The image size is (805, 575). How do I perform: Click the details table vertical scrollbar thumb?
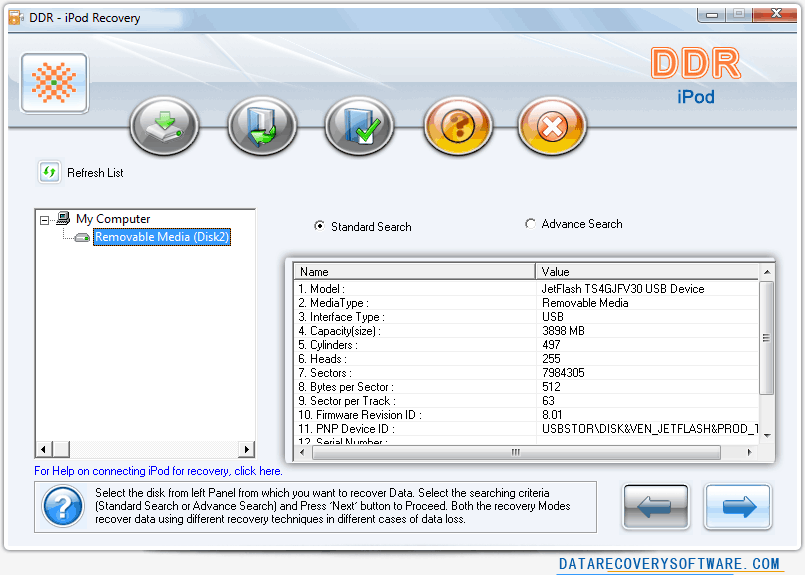click(x=766, y=338)
